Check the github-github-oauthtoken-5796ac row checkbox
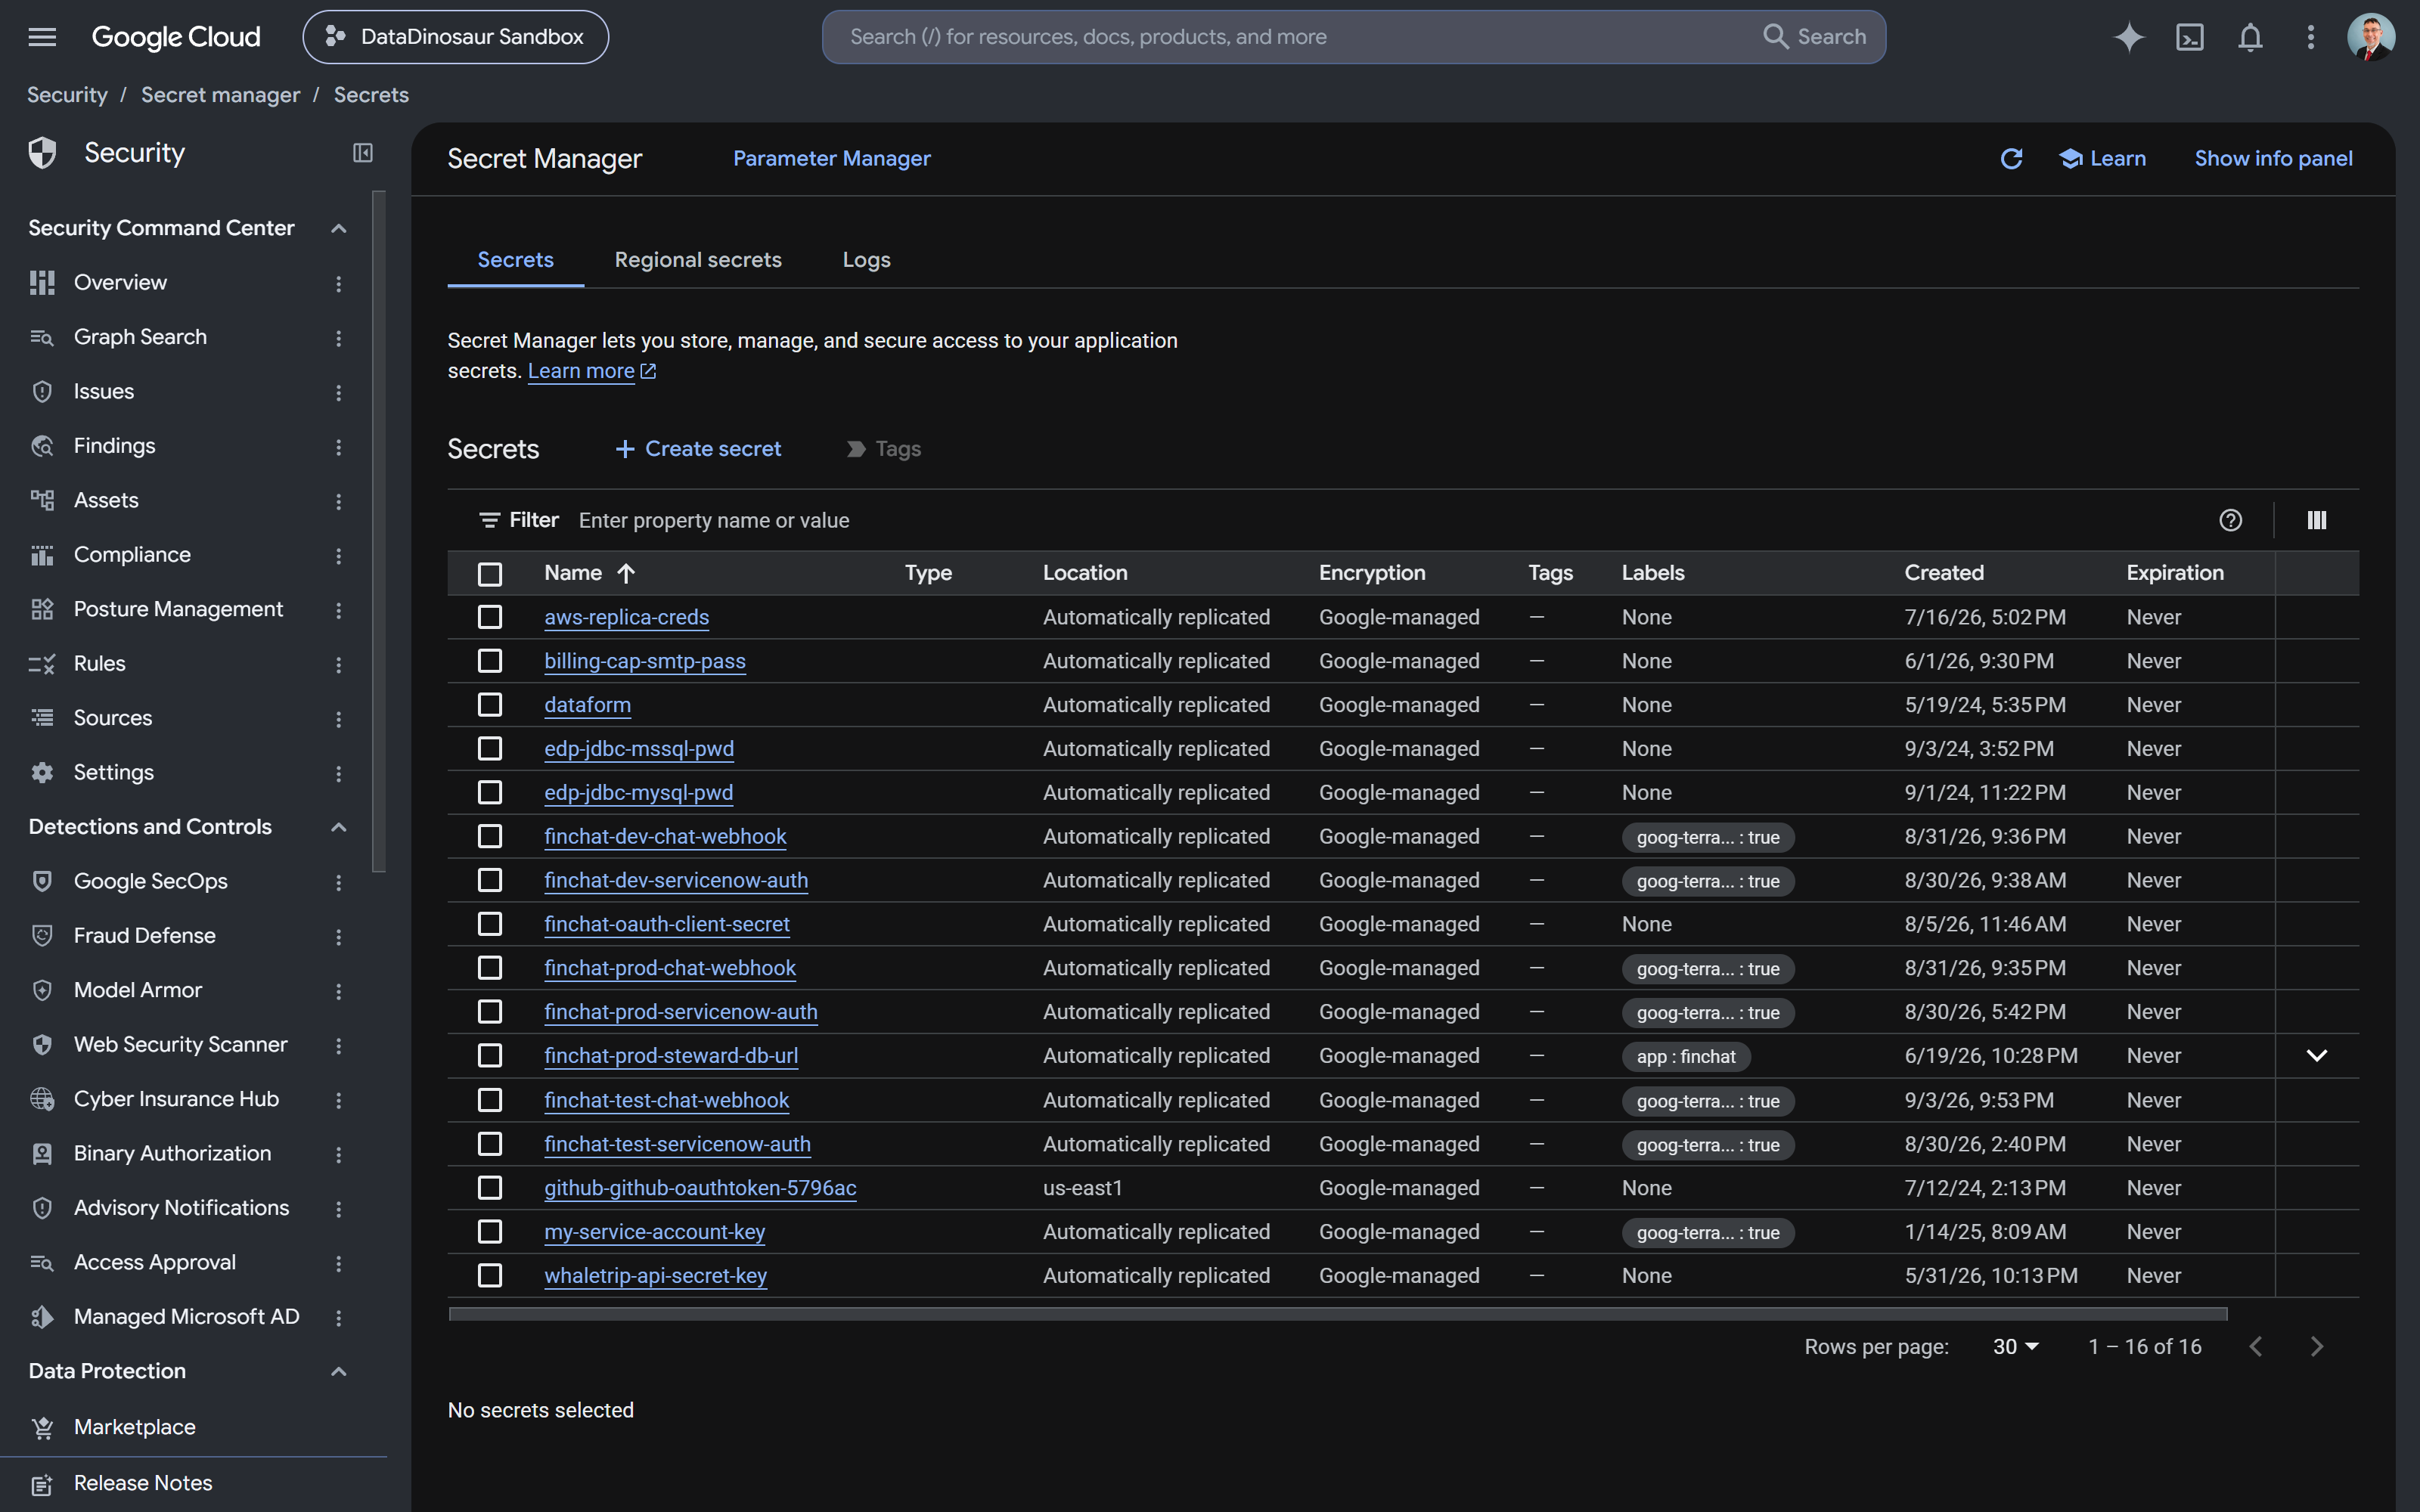Image resolution: width=2420 pixels, height=1512 pixels. click(x=490, y=1188)
